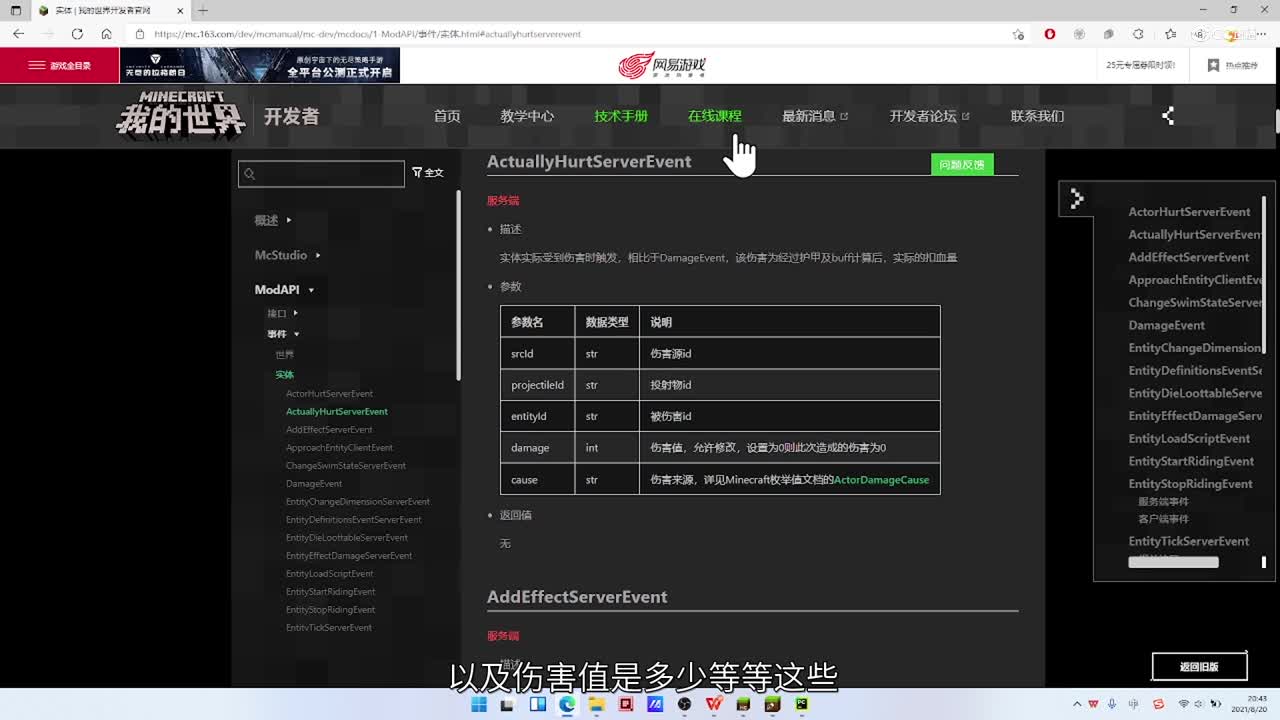Image resolution: width=1280 pixels, height=720 pixels.
Task: Jump to DamageEvent in right outline
Action: coord(1167,325)
